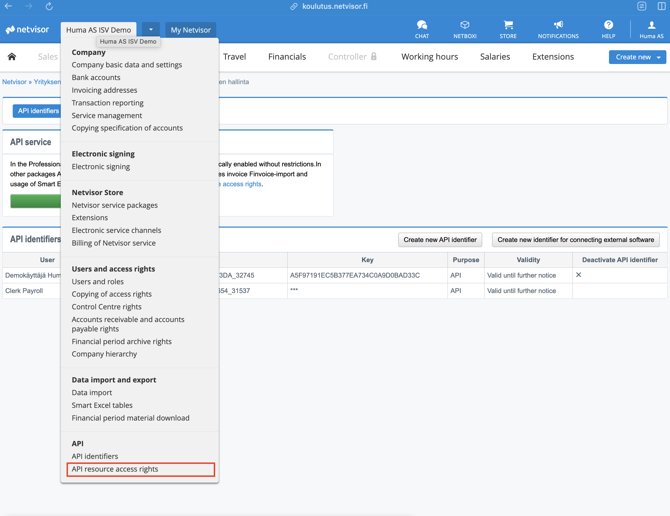Click the My Netvisor button
The height and width of the screenshot is (516, 670).
coord(190,30)
